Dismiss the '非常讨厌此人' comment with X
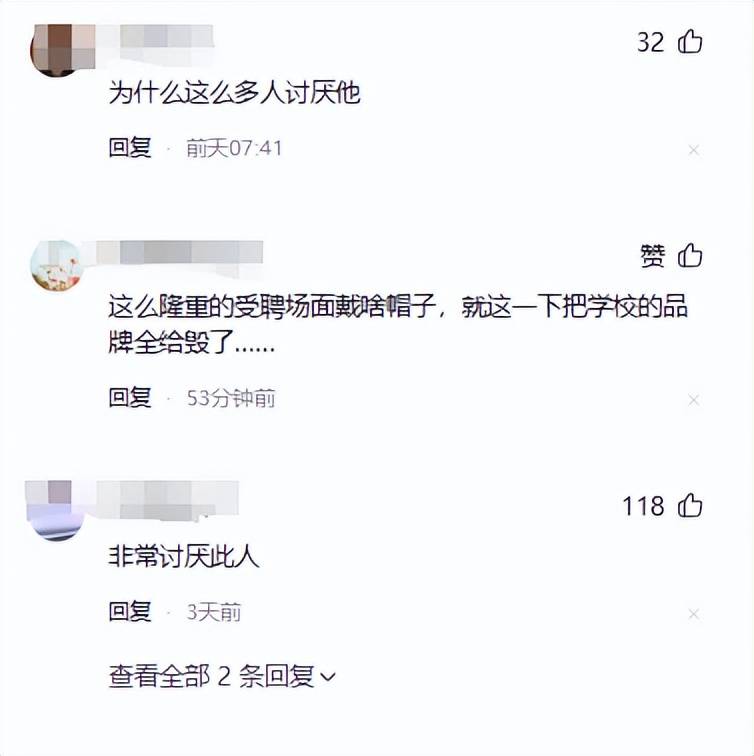 (x=694, y=614)
